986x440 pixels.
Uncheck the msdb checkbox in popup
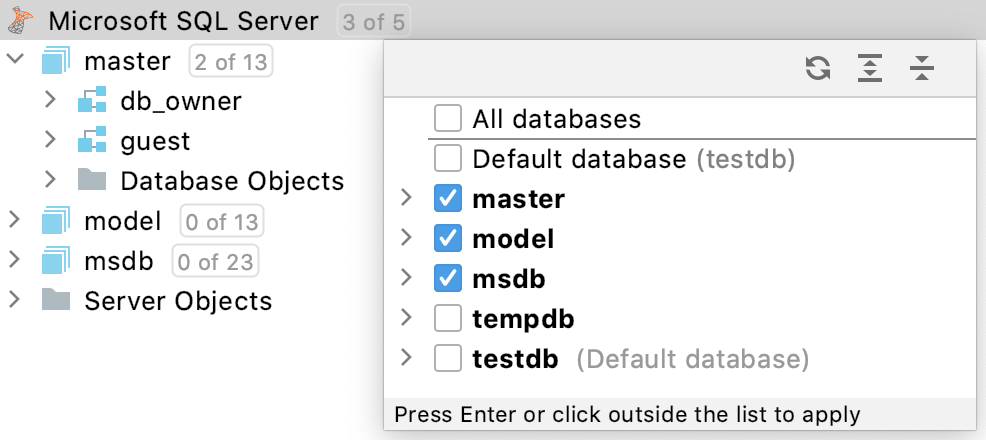[448, 279]
